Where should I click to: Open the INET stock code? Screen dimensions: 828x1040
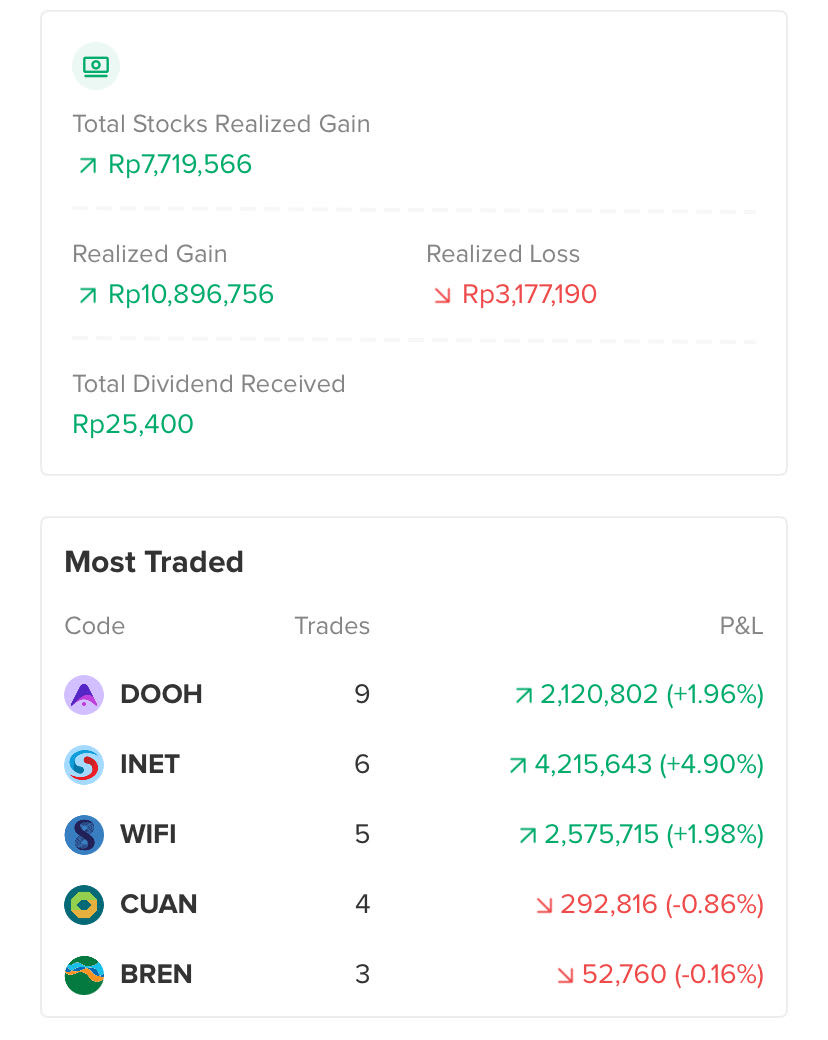pos(150,764)
